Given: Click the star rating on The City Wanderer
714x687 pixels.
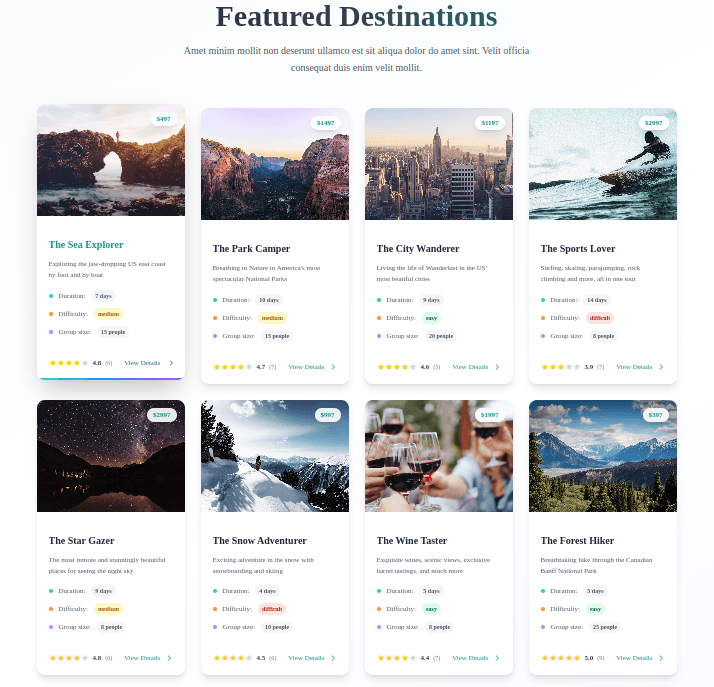Looking at the screenshot, I should pyautogui.click(x=397, y=367).
